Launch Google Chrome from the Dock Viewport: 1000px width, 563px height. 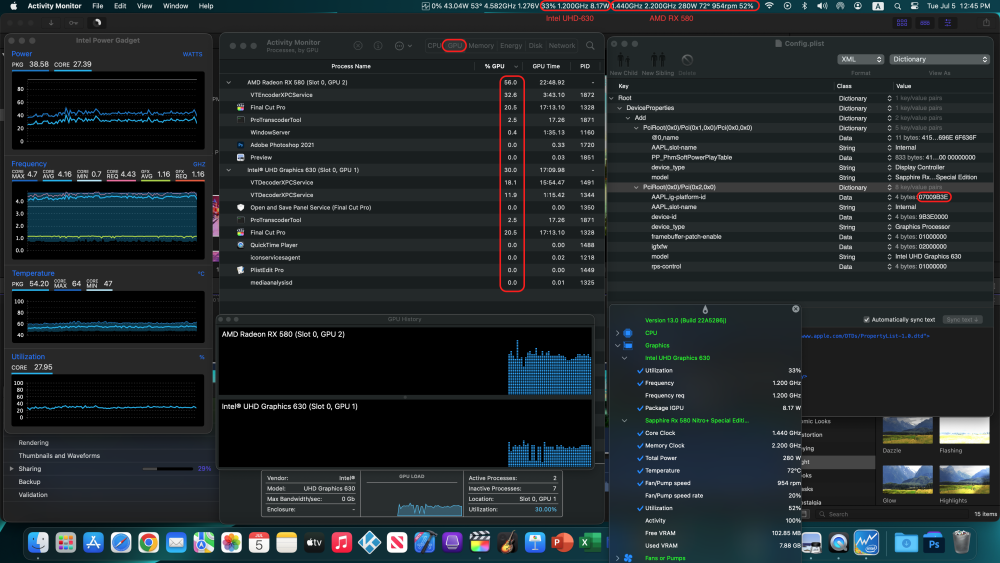click(x=149, y=543)
